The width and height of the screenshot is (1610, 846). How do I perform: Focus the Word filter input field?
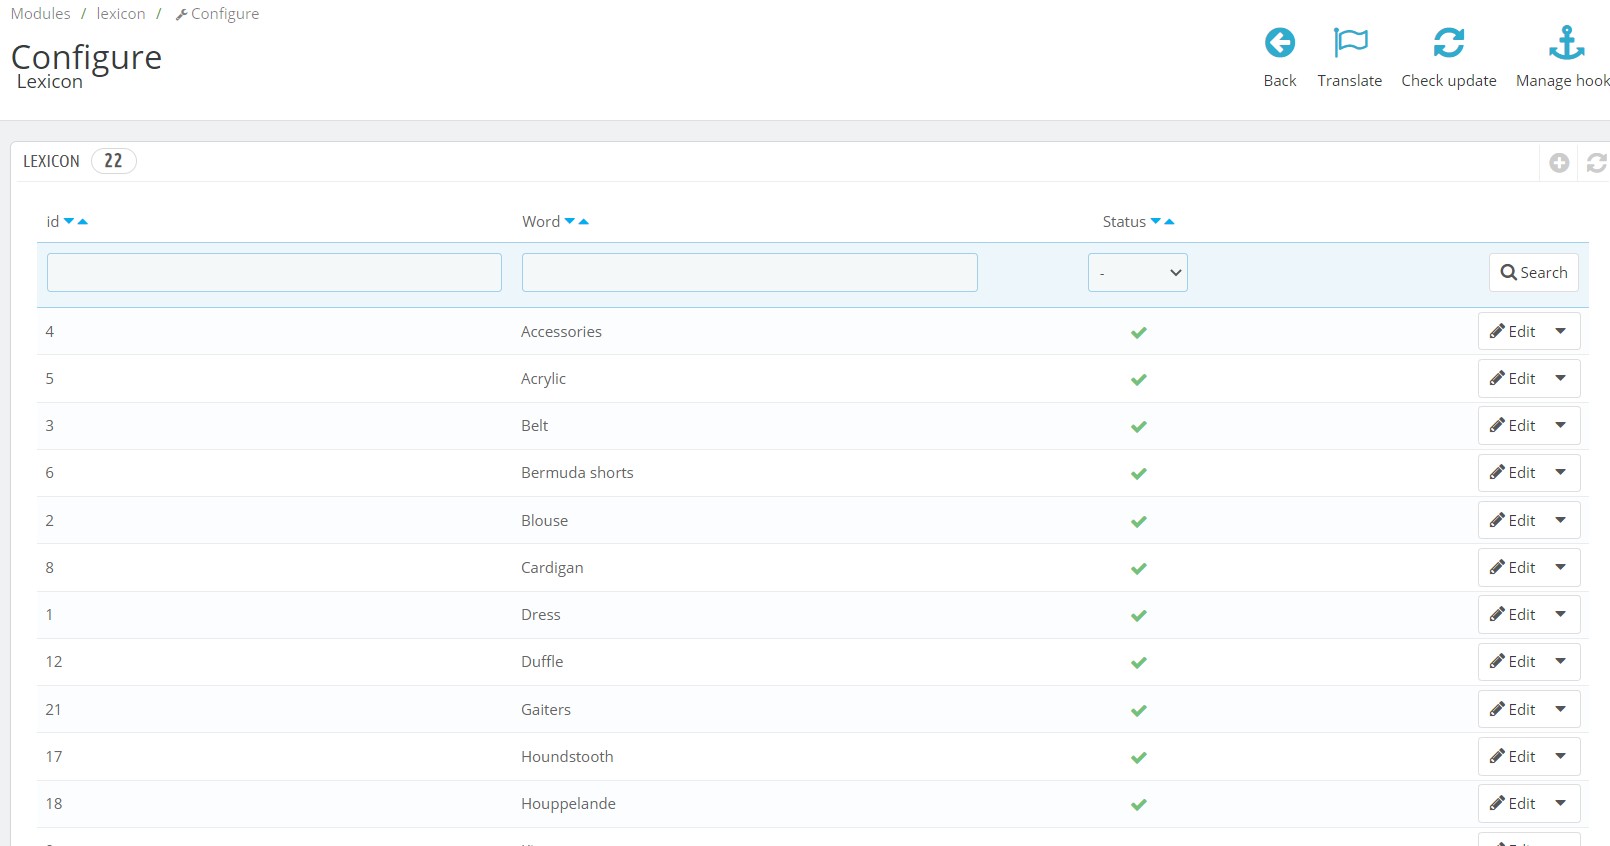750,272
